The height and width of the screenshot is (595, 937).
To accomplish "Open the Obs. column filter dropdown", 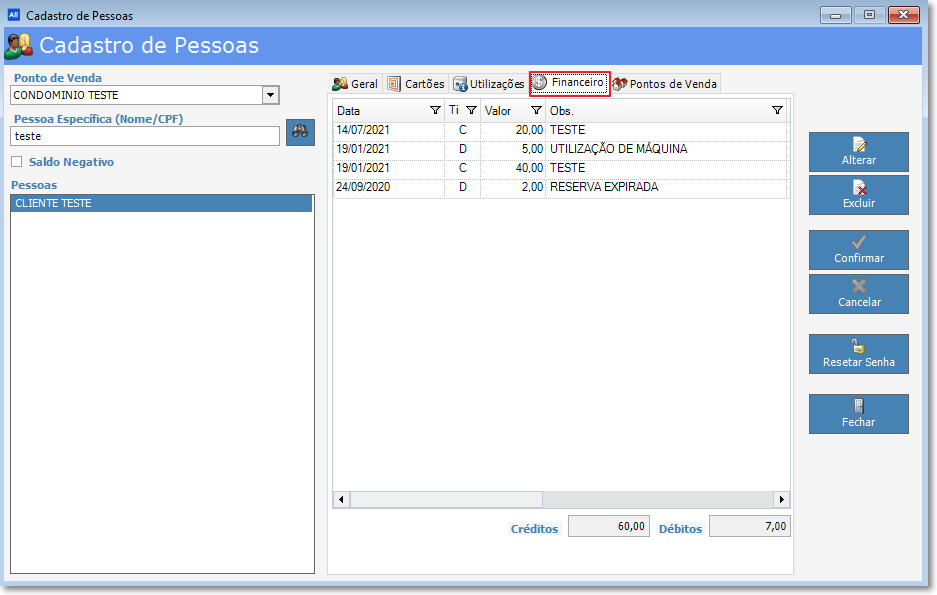I will click(x=777, y=111).
